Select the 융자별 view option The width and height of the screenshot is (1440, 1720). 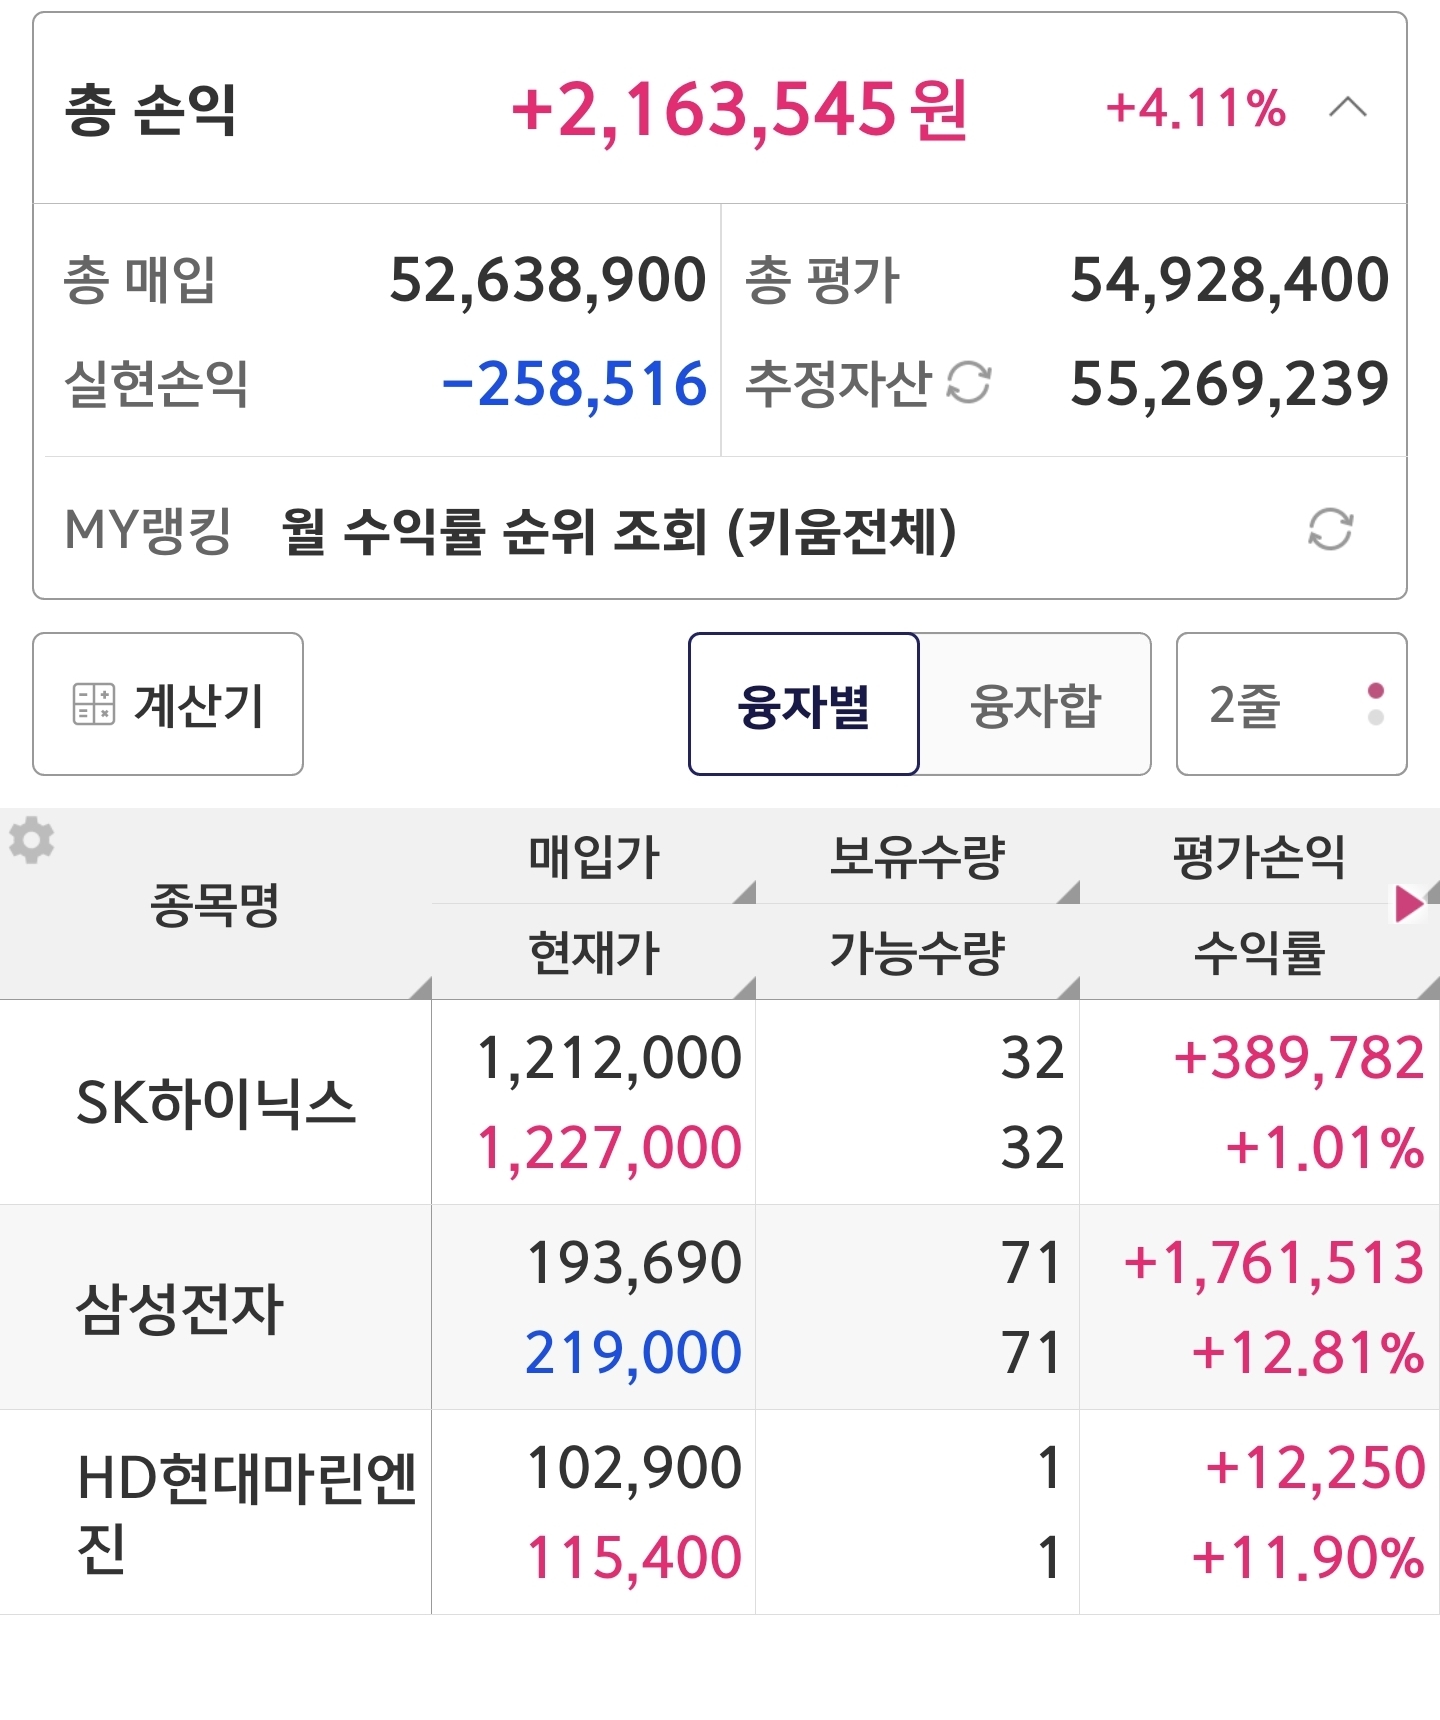pos(803,704)
